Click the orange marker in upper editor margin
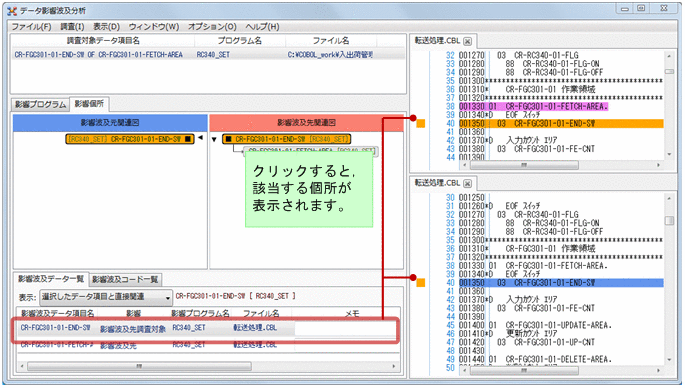This screenshot has height=388, width=685. (421, 124)
